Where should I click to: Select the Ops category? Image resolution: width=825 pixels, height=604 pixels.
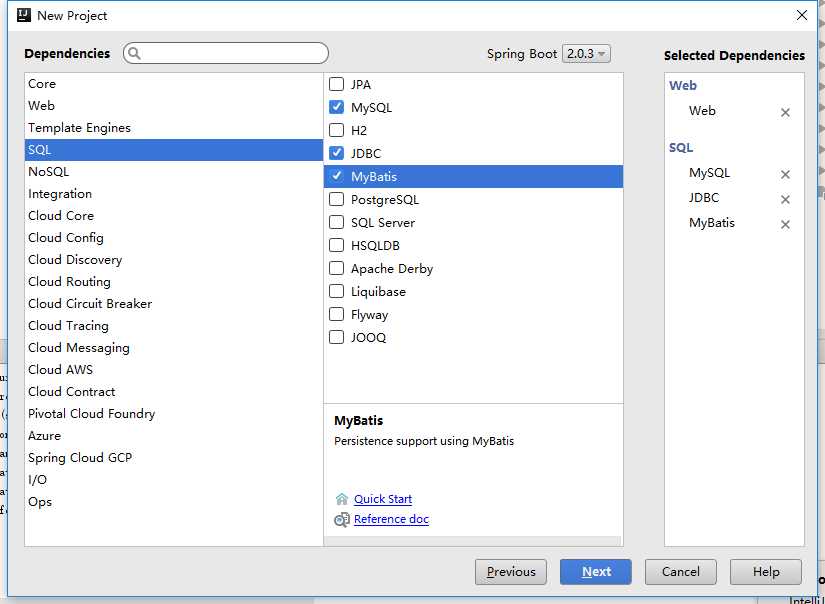click(x=174, y=502)
